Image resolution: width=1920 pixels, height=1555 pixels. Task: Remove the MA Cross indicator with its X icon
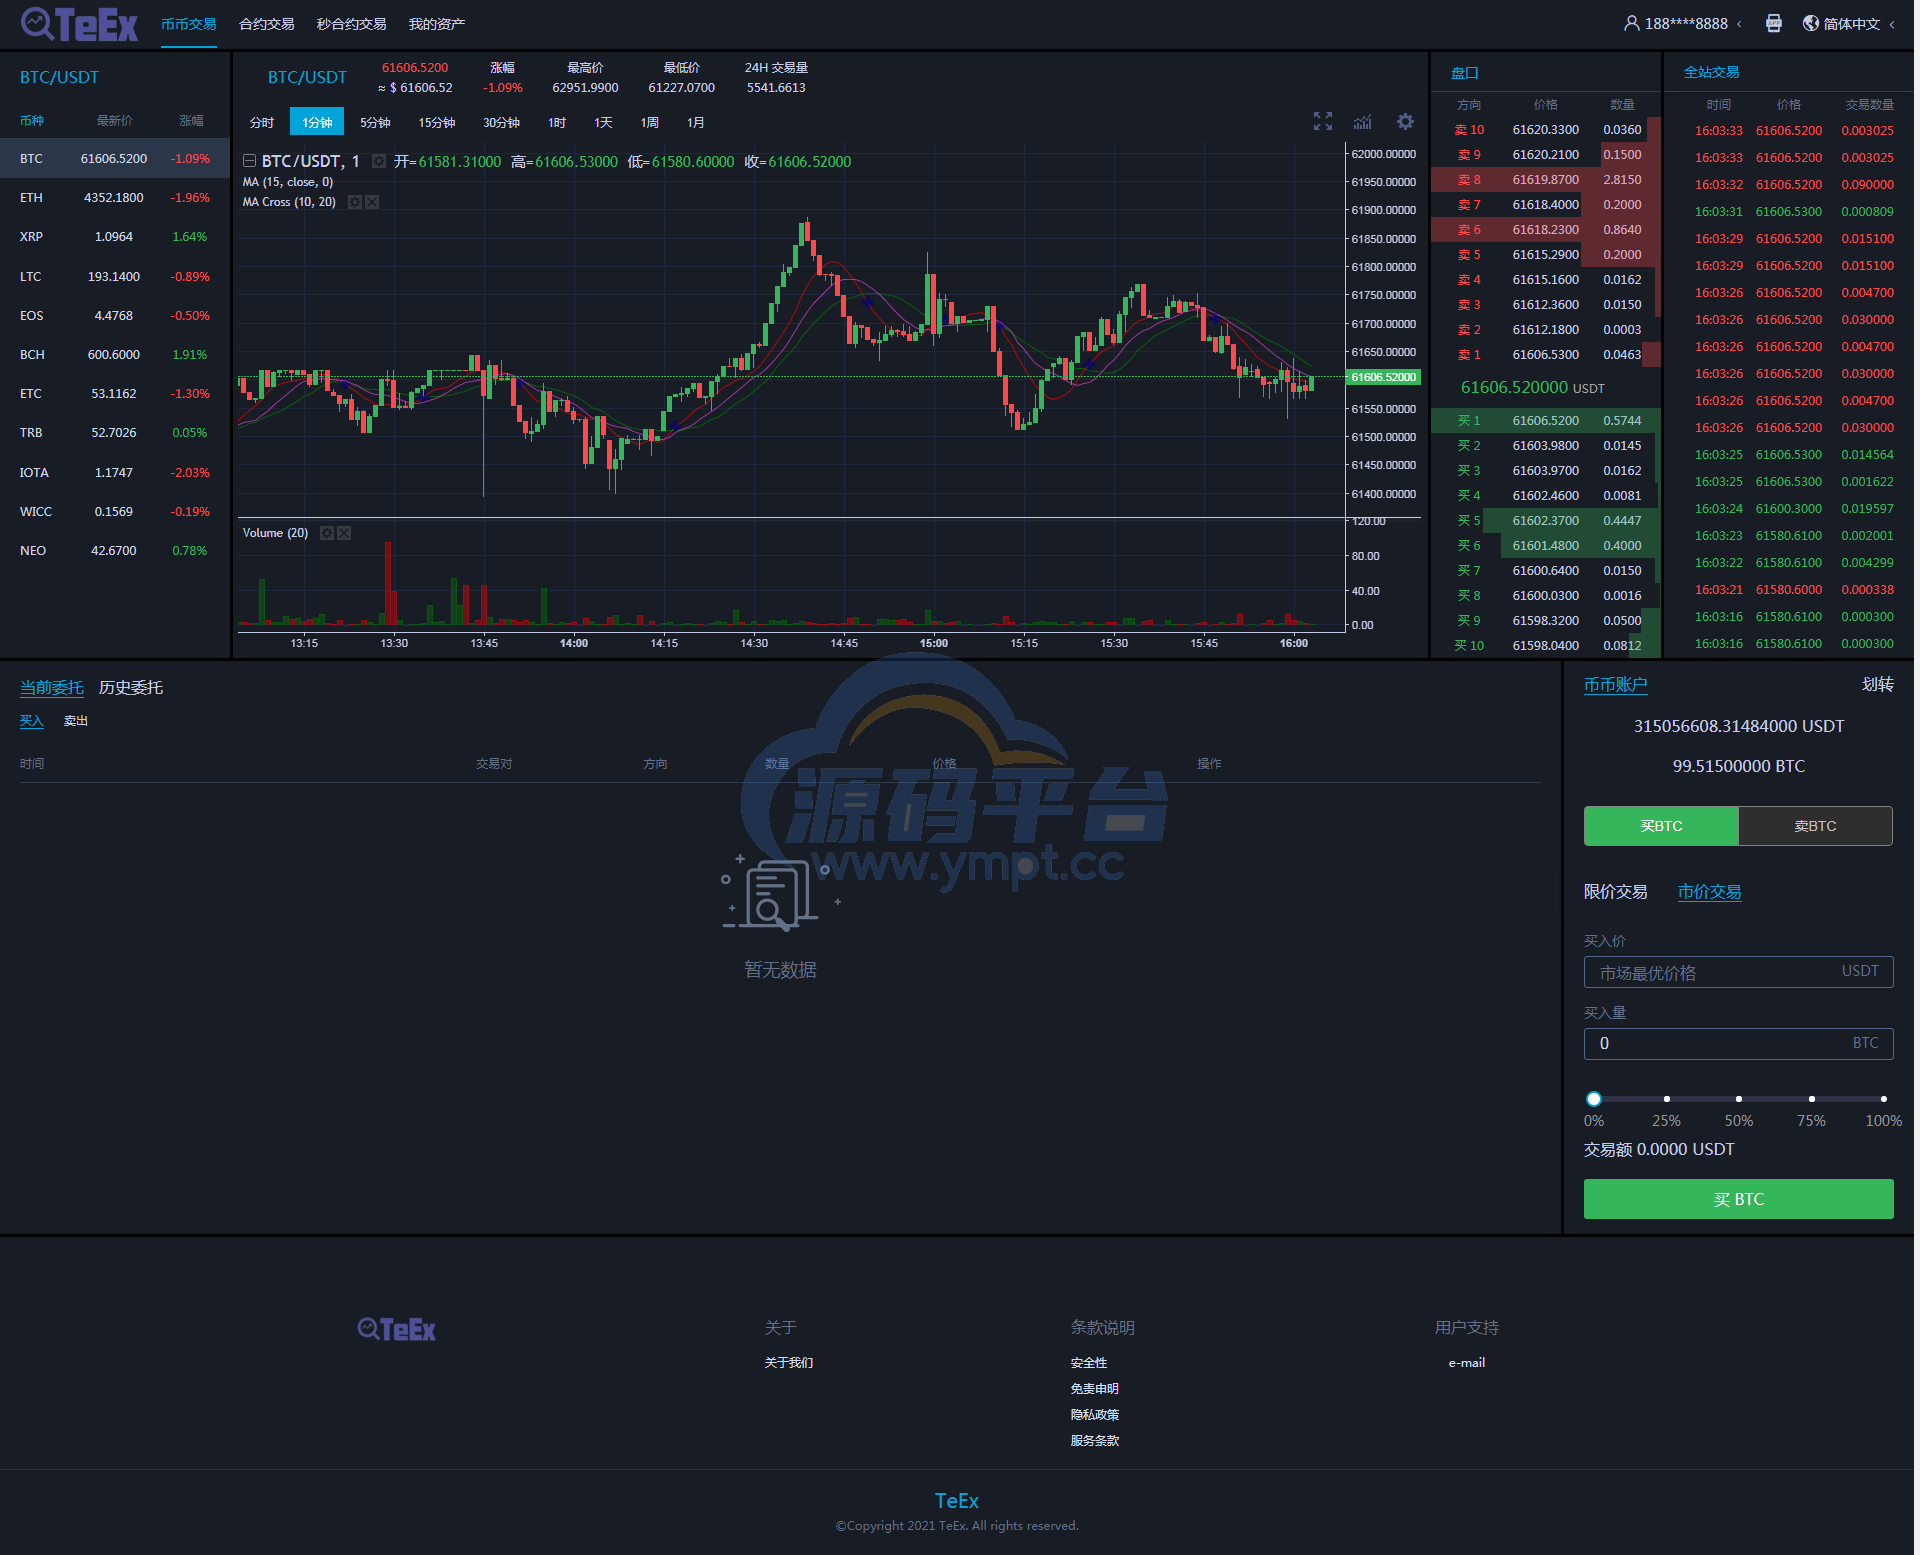pyautogui.click(x=372, y=202)
